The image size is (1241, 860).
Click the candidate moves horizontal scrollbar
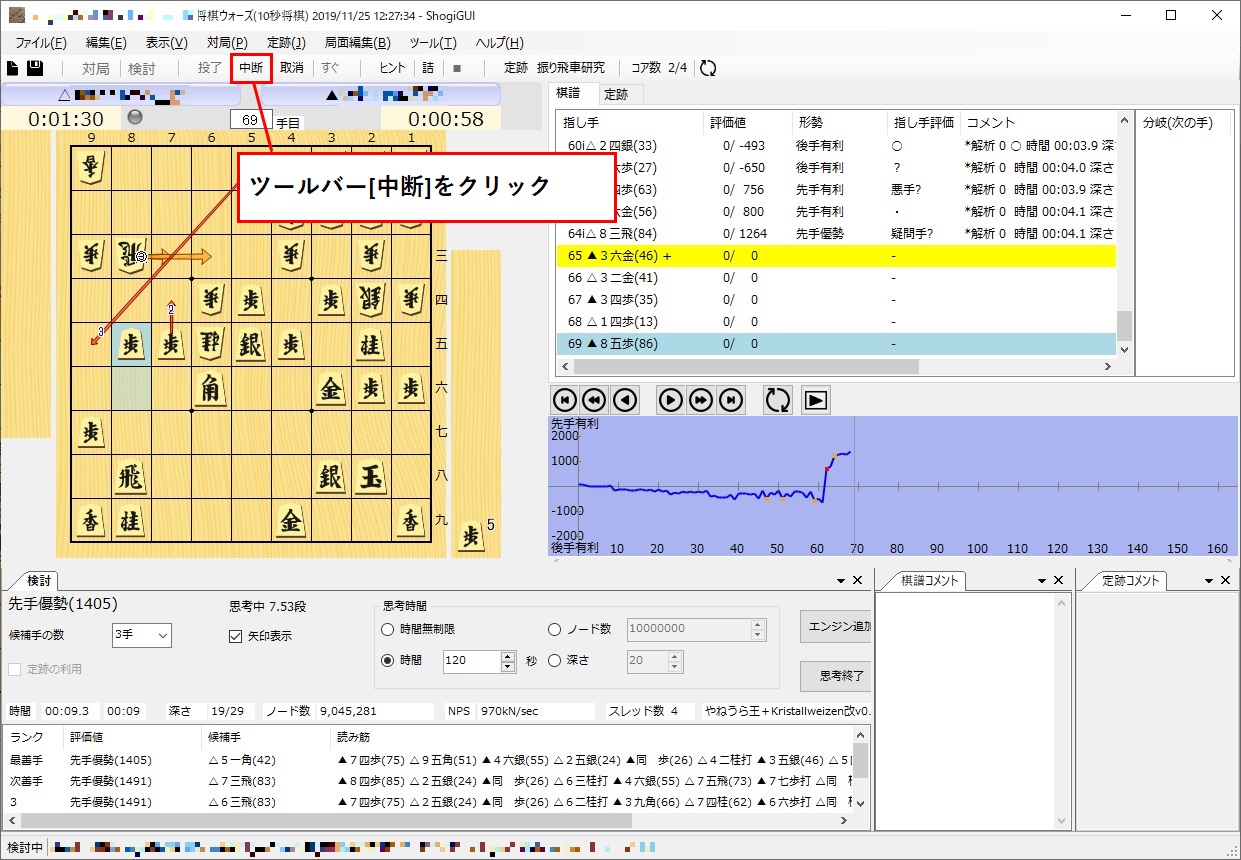(430, 820)
